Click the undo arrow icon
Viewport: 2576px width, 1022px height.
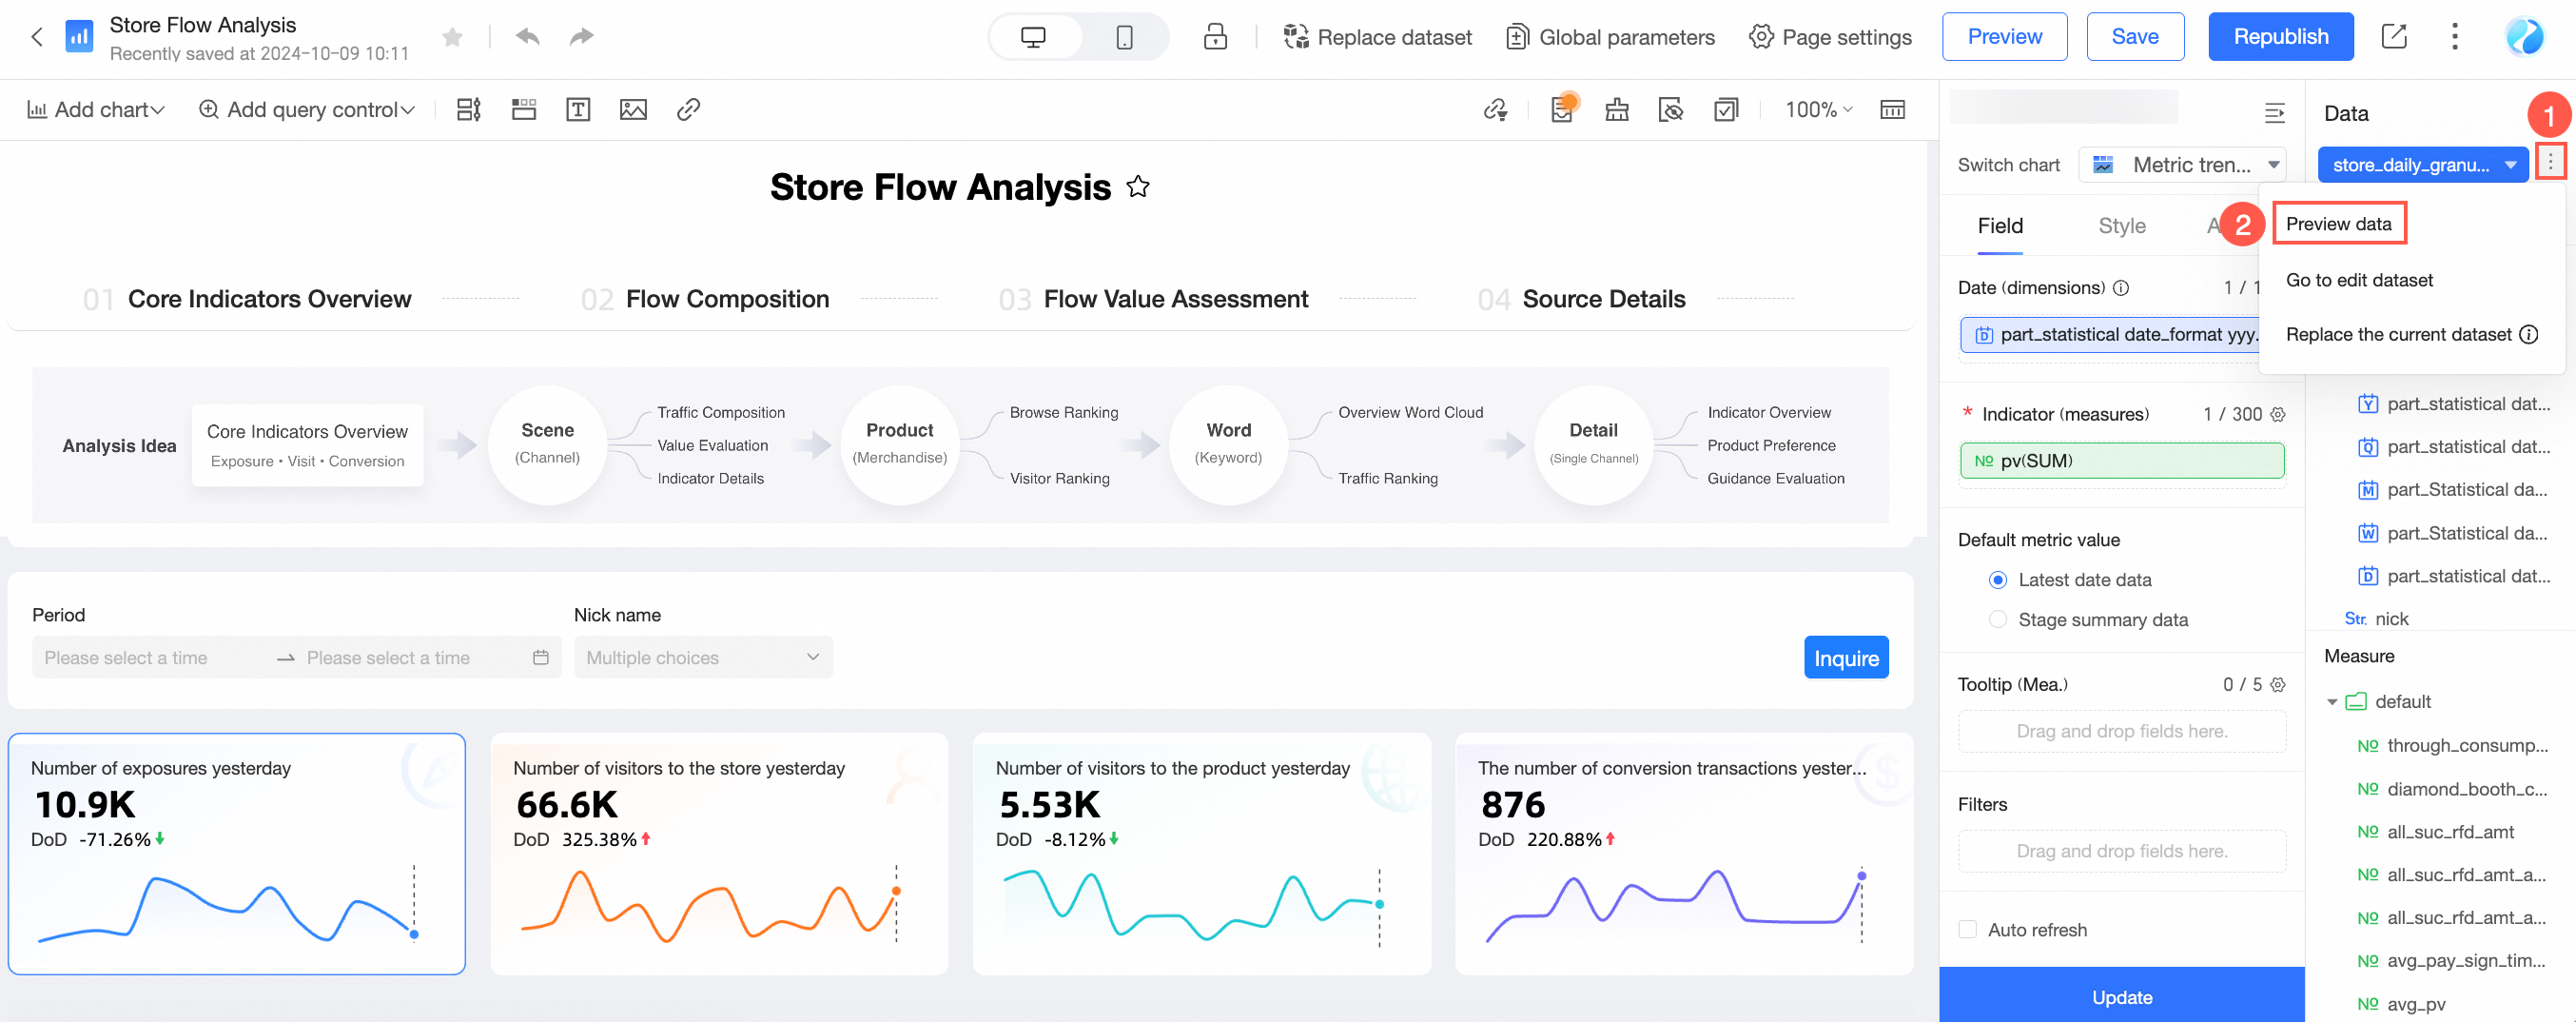[527, 37]
